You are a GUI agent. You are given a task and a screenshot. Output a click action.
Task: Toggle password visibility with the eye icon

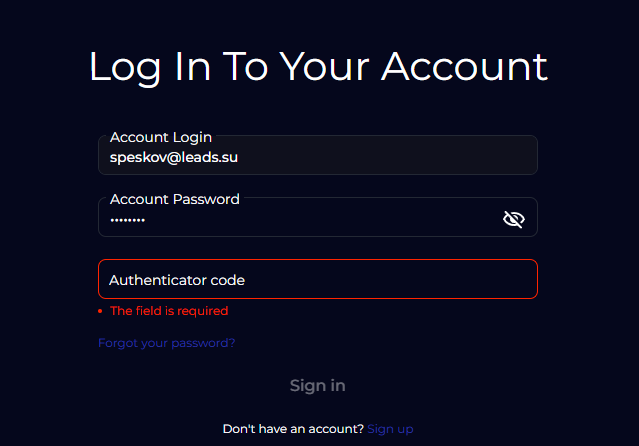(x=513, y=219)
